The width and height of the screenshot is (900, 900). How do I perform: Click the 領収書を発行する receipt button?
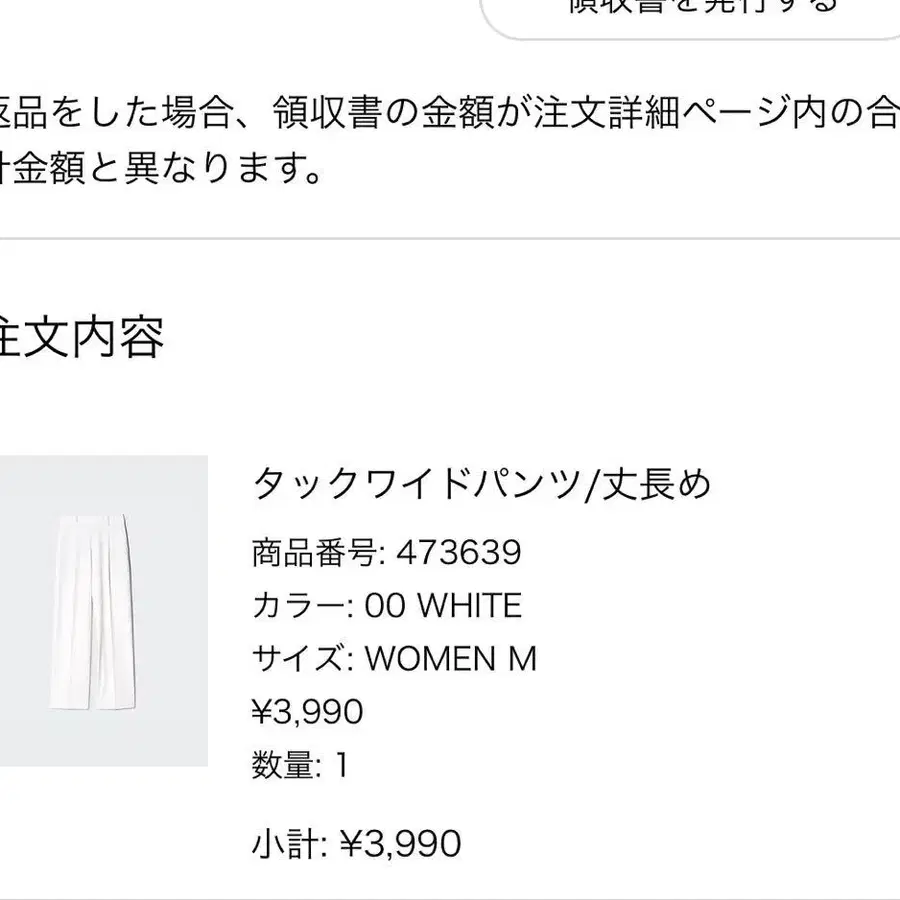[700, 12]
